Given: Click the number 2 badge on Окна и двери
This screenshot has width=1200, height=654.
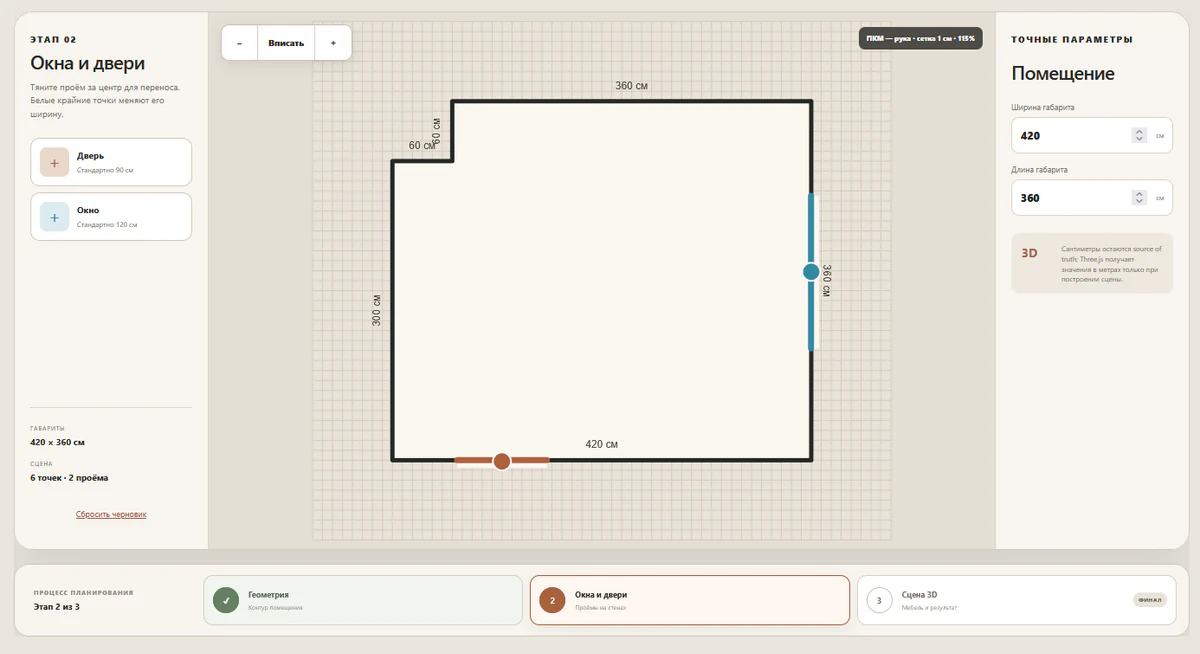Looking at the screenshot, I should (552, 600).
